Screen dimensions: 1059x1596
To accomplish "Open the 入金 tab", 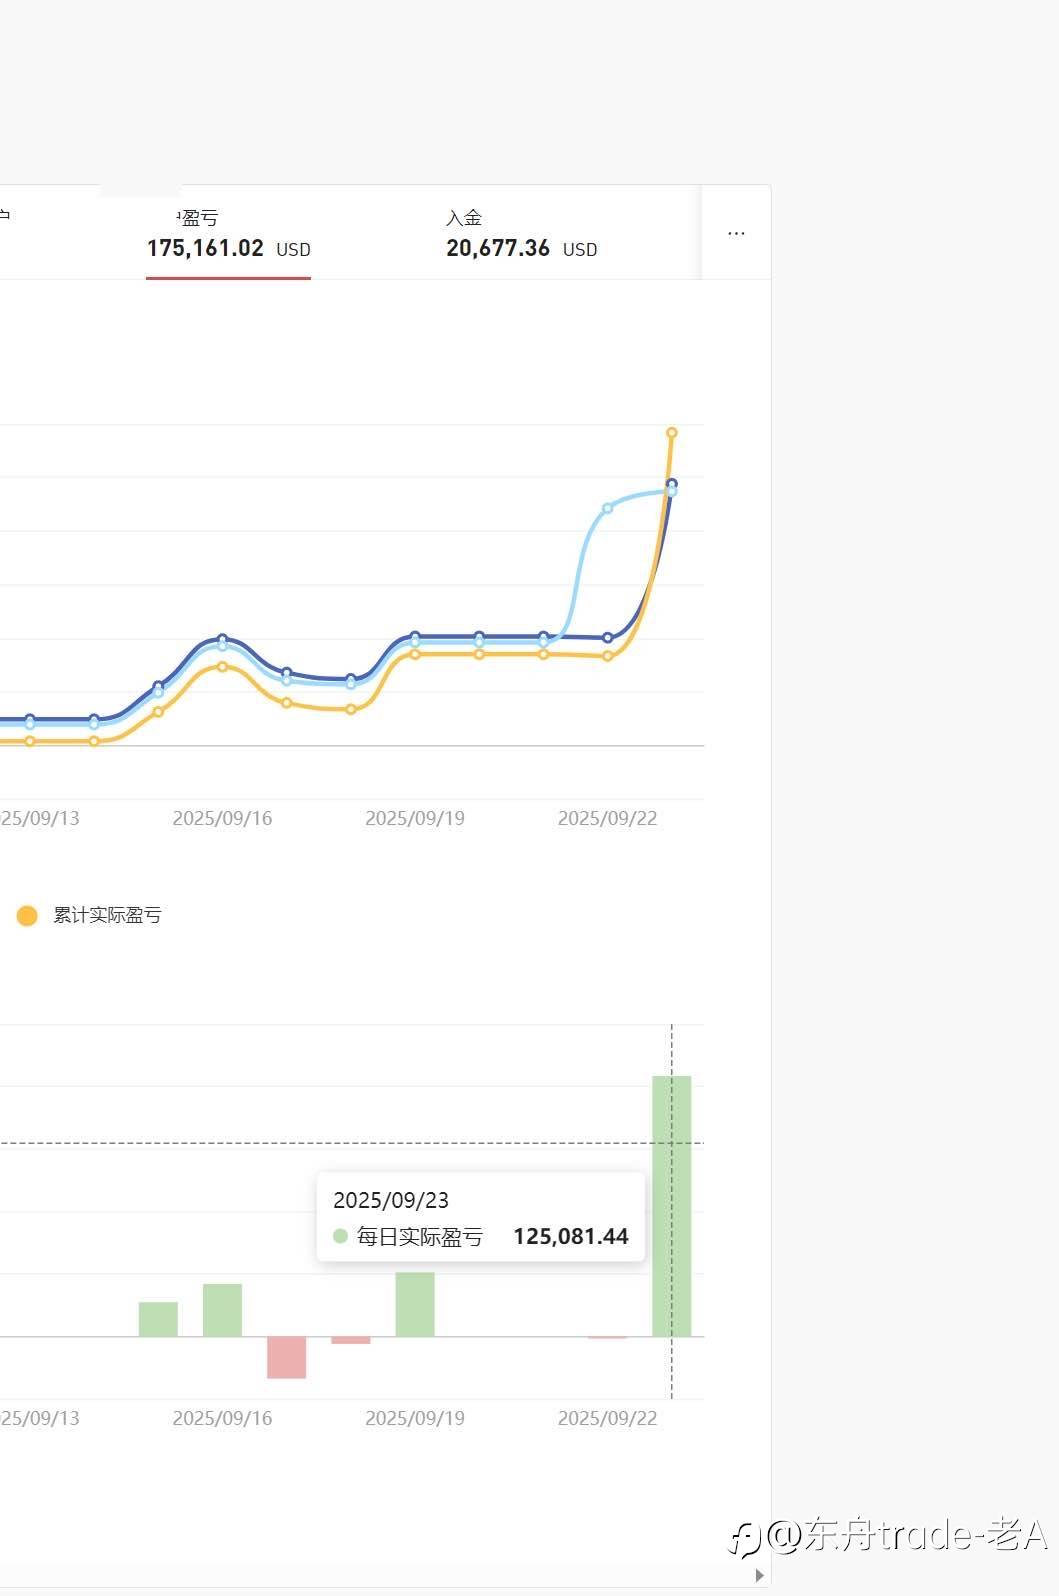I will [521, 234].
